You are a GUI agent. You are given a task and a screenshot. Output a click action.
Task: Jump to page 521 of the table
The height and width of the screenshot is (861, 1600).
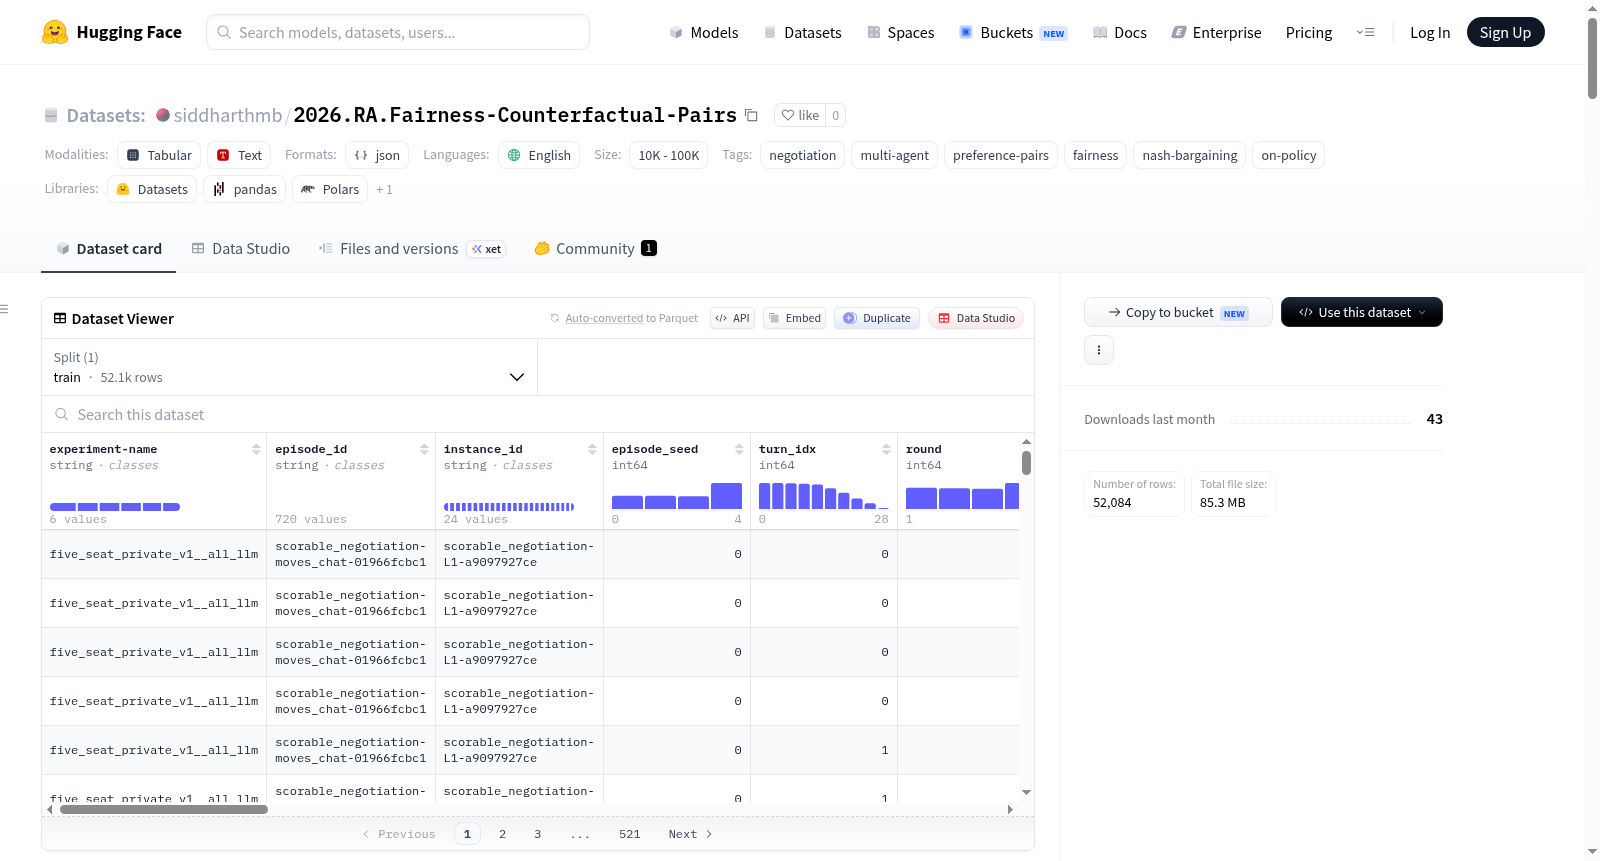pos(629,834)
